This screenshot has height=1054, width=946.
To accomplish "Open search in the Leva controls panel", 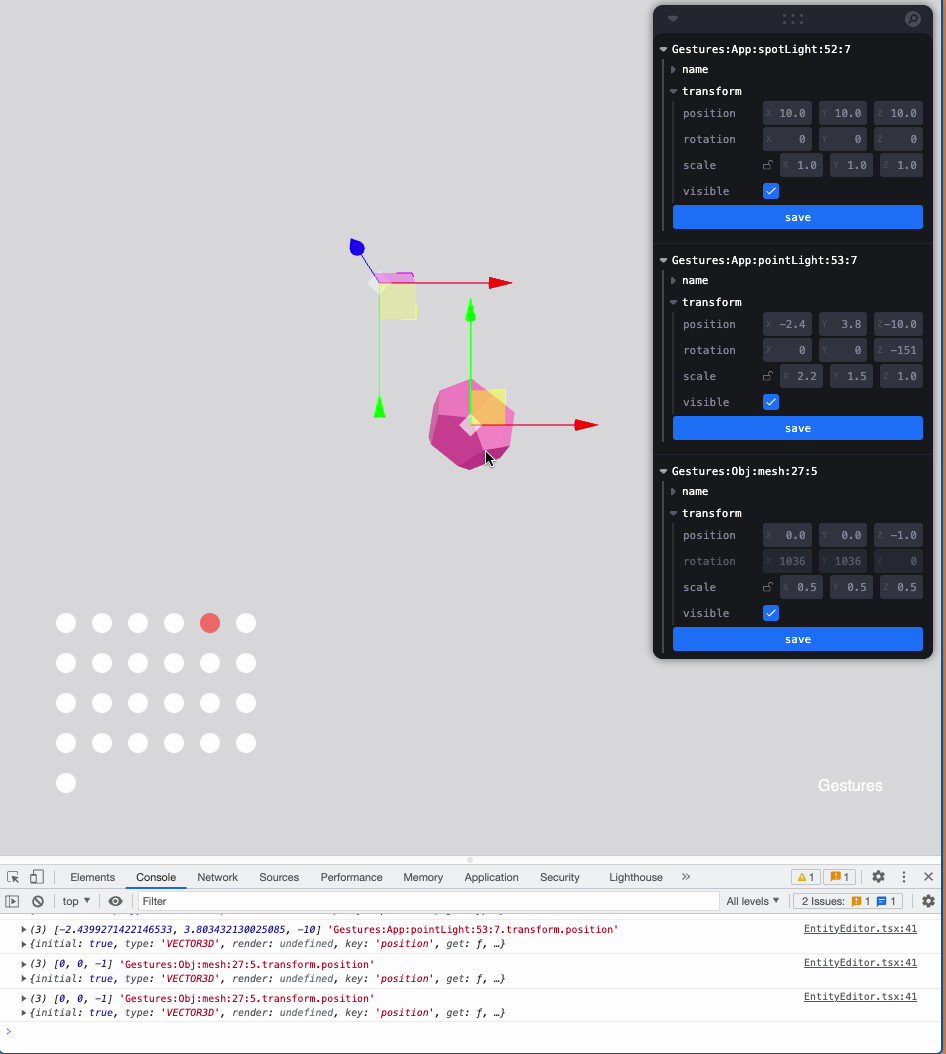I will [x=912, y=19].
